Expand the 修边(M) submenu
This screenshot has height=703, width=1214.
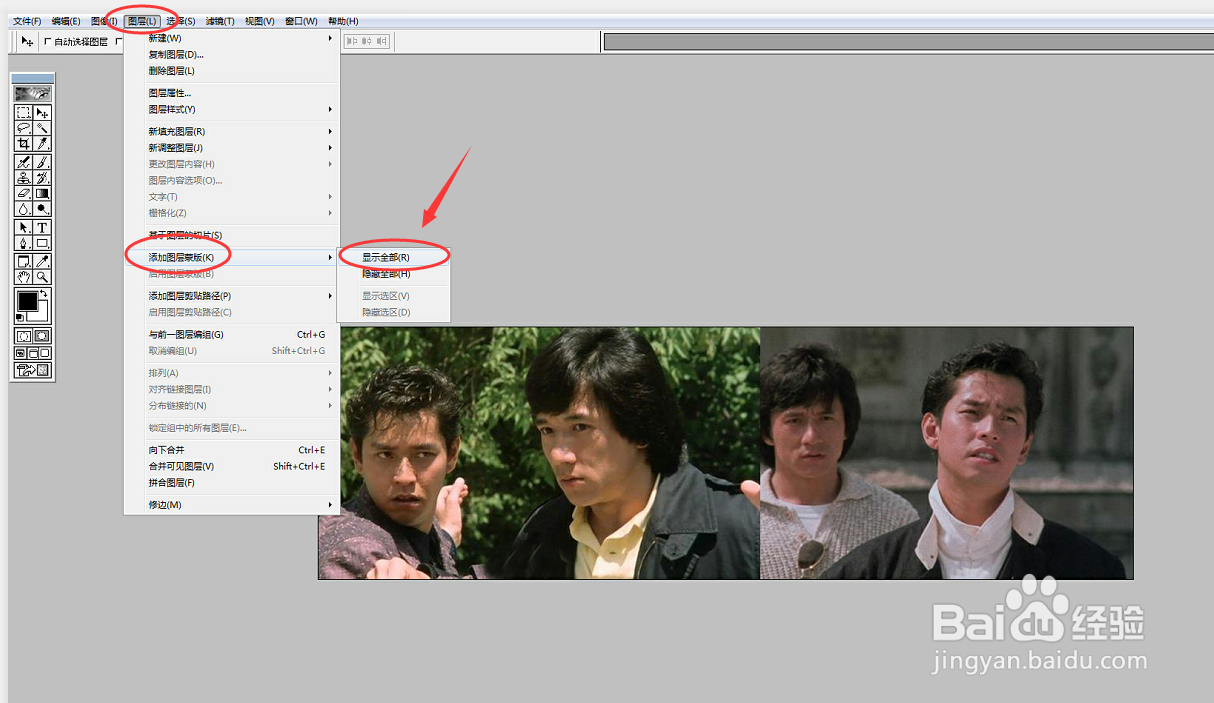coord(232,505)
